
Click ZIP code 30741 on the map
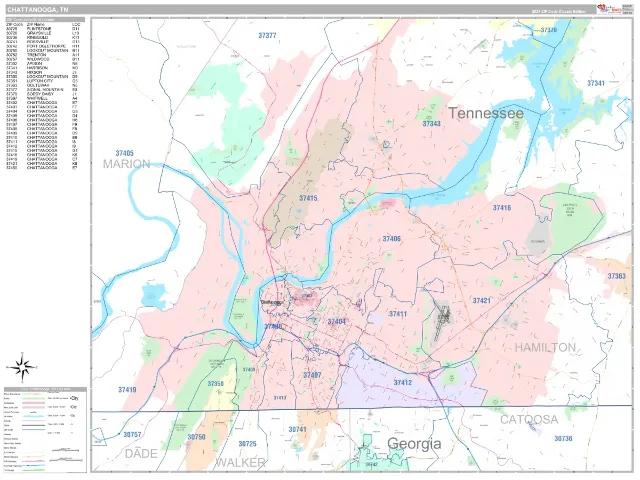(x=298, y=429)
